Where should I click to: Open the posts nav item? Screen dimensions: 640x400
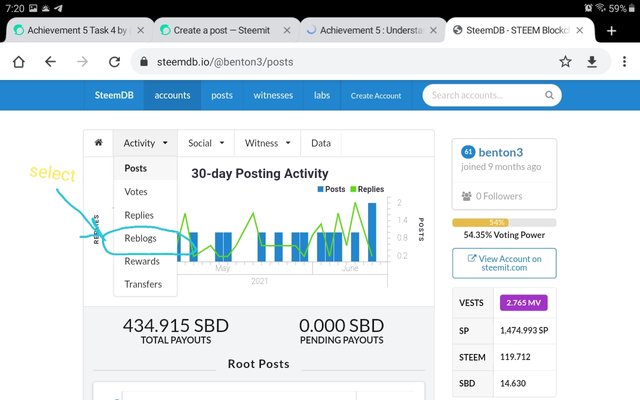coord(222,95)
